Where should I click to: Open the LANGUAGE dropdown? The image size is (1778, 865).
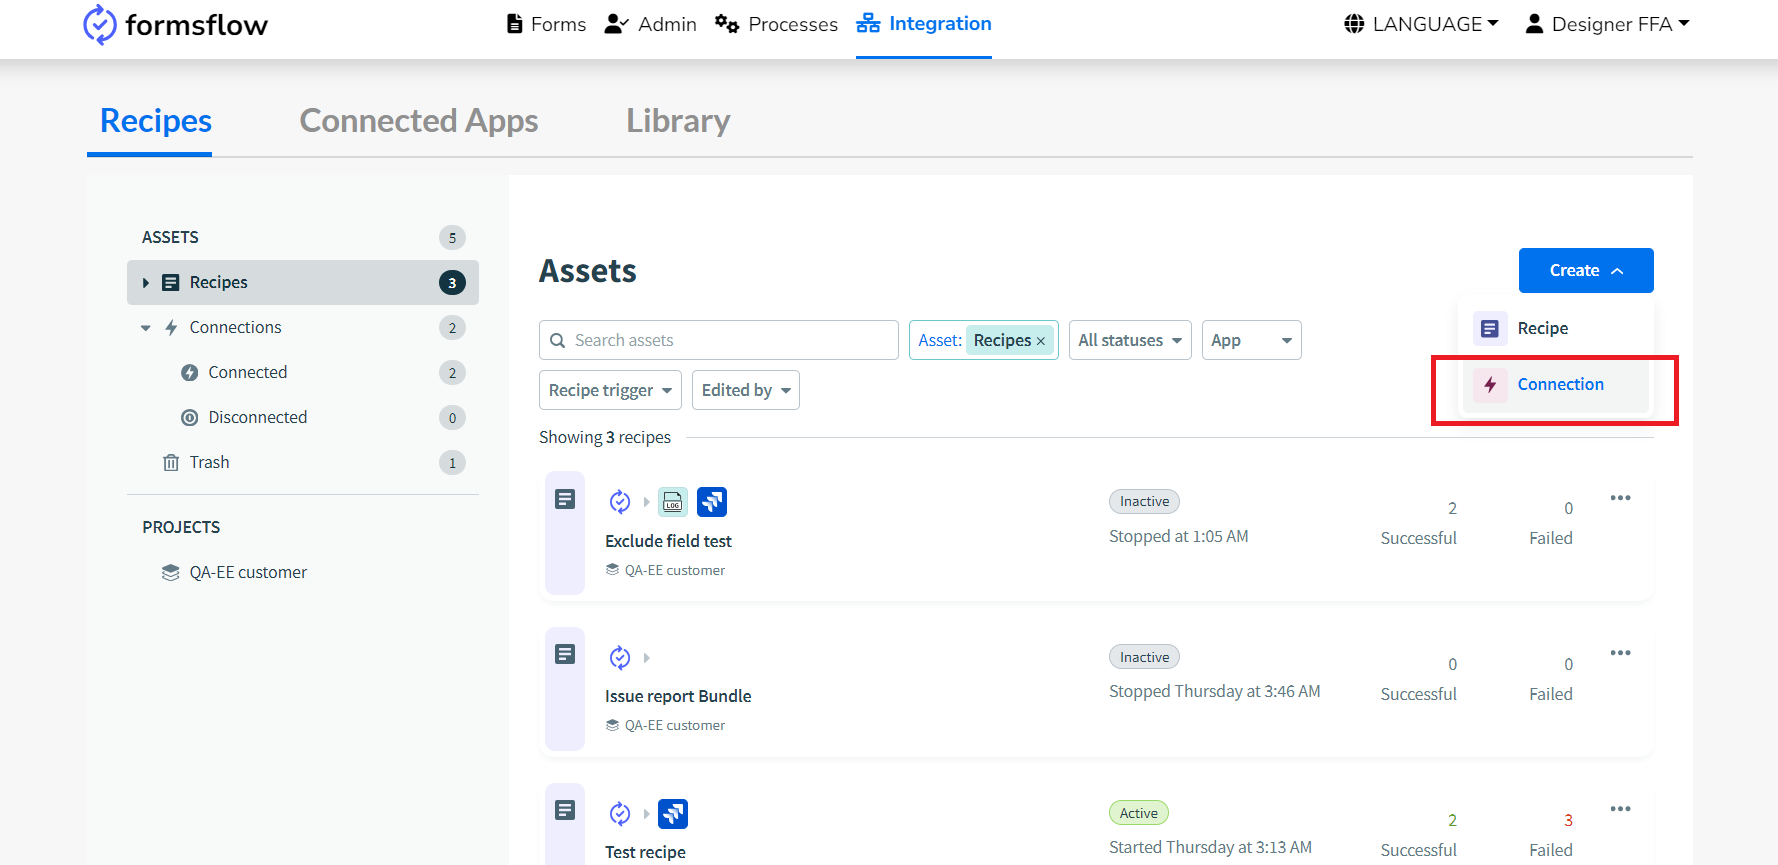[x=1422, y=24]
